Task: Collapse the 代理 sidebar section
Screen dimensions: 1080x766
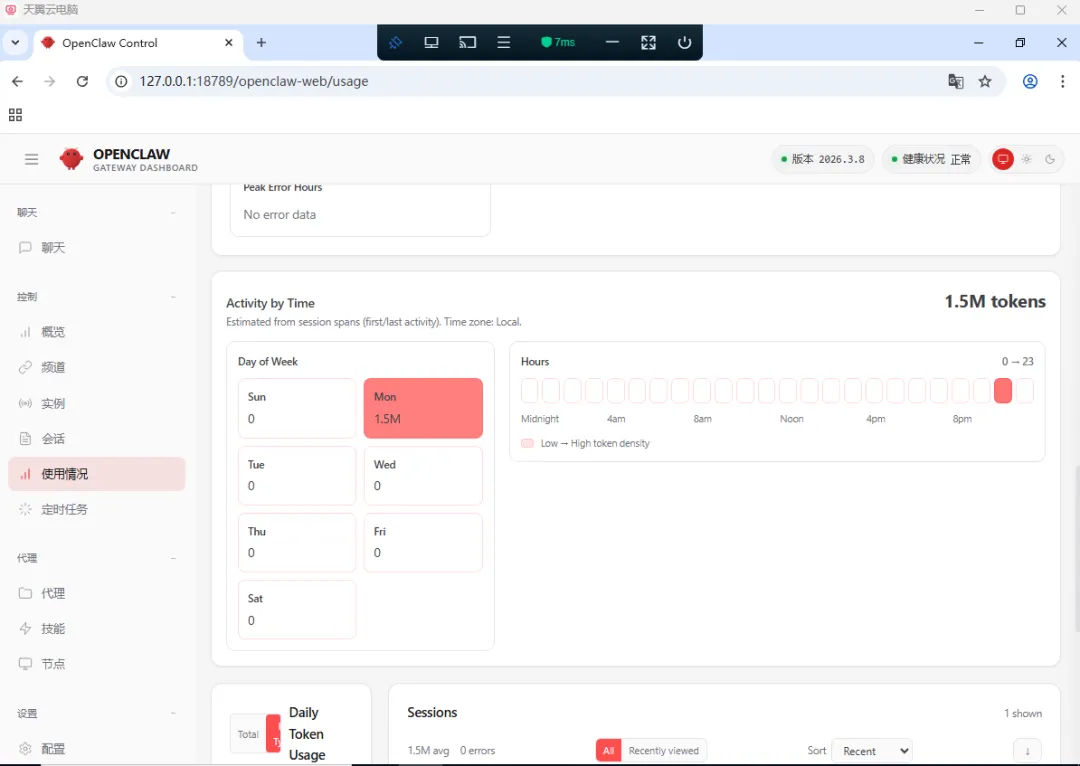Action: click(x=173, y=558)
